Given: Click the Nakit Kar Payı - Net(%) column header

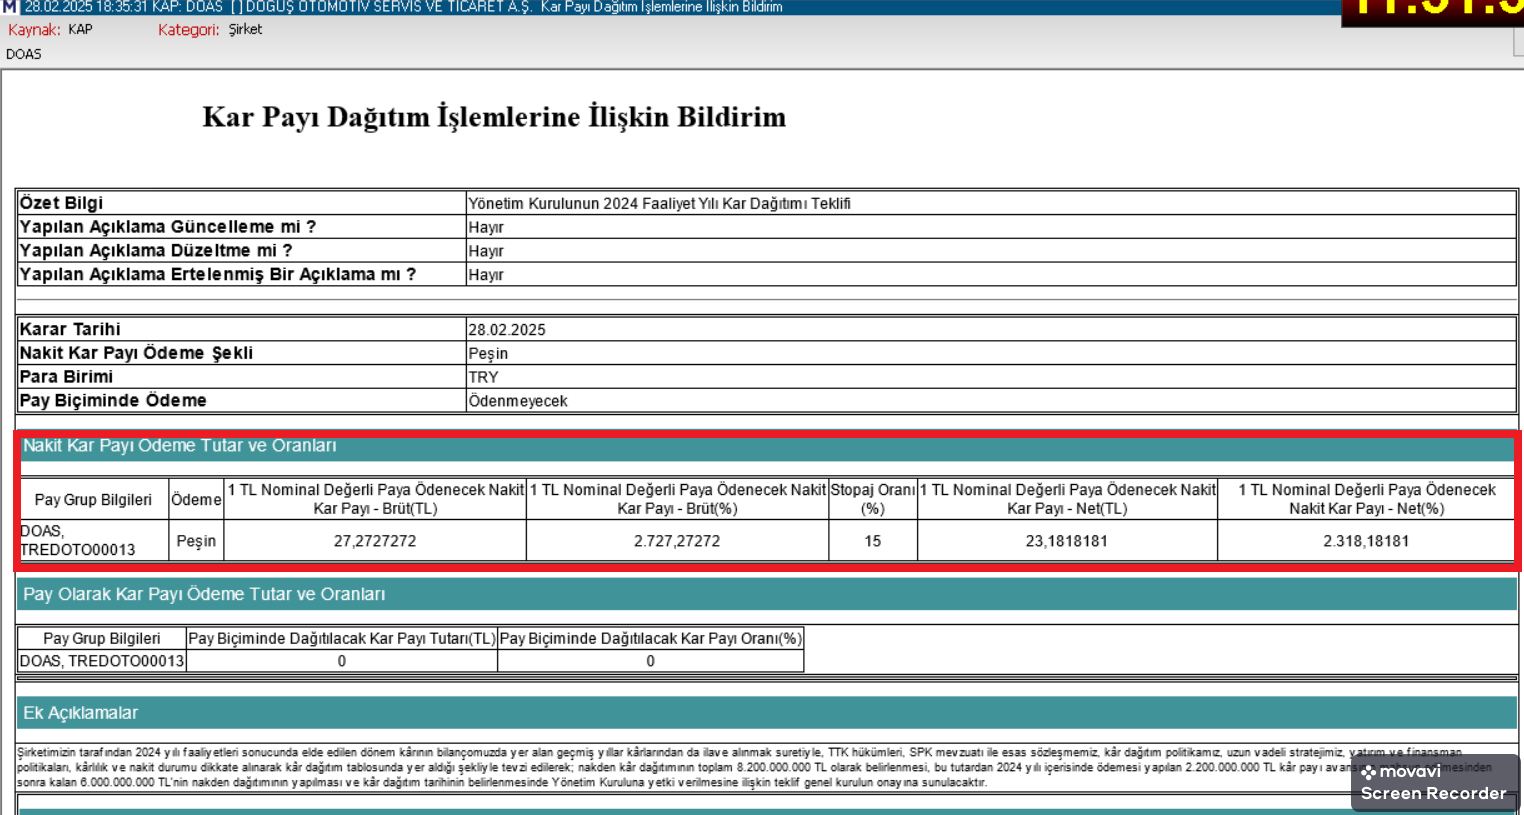Looking at the screenshot, I should [x=1366, y=499].
